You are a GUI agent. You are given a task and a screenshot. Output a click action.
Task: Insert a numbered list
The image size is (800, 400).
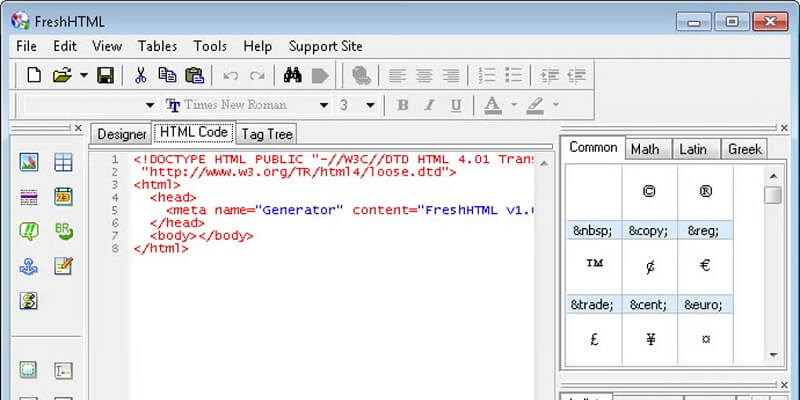tap(487, 76)
